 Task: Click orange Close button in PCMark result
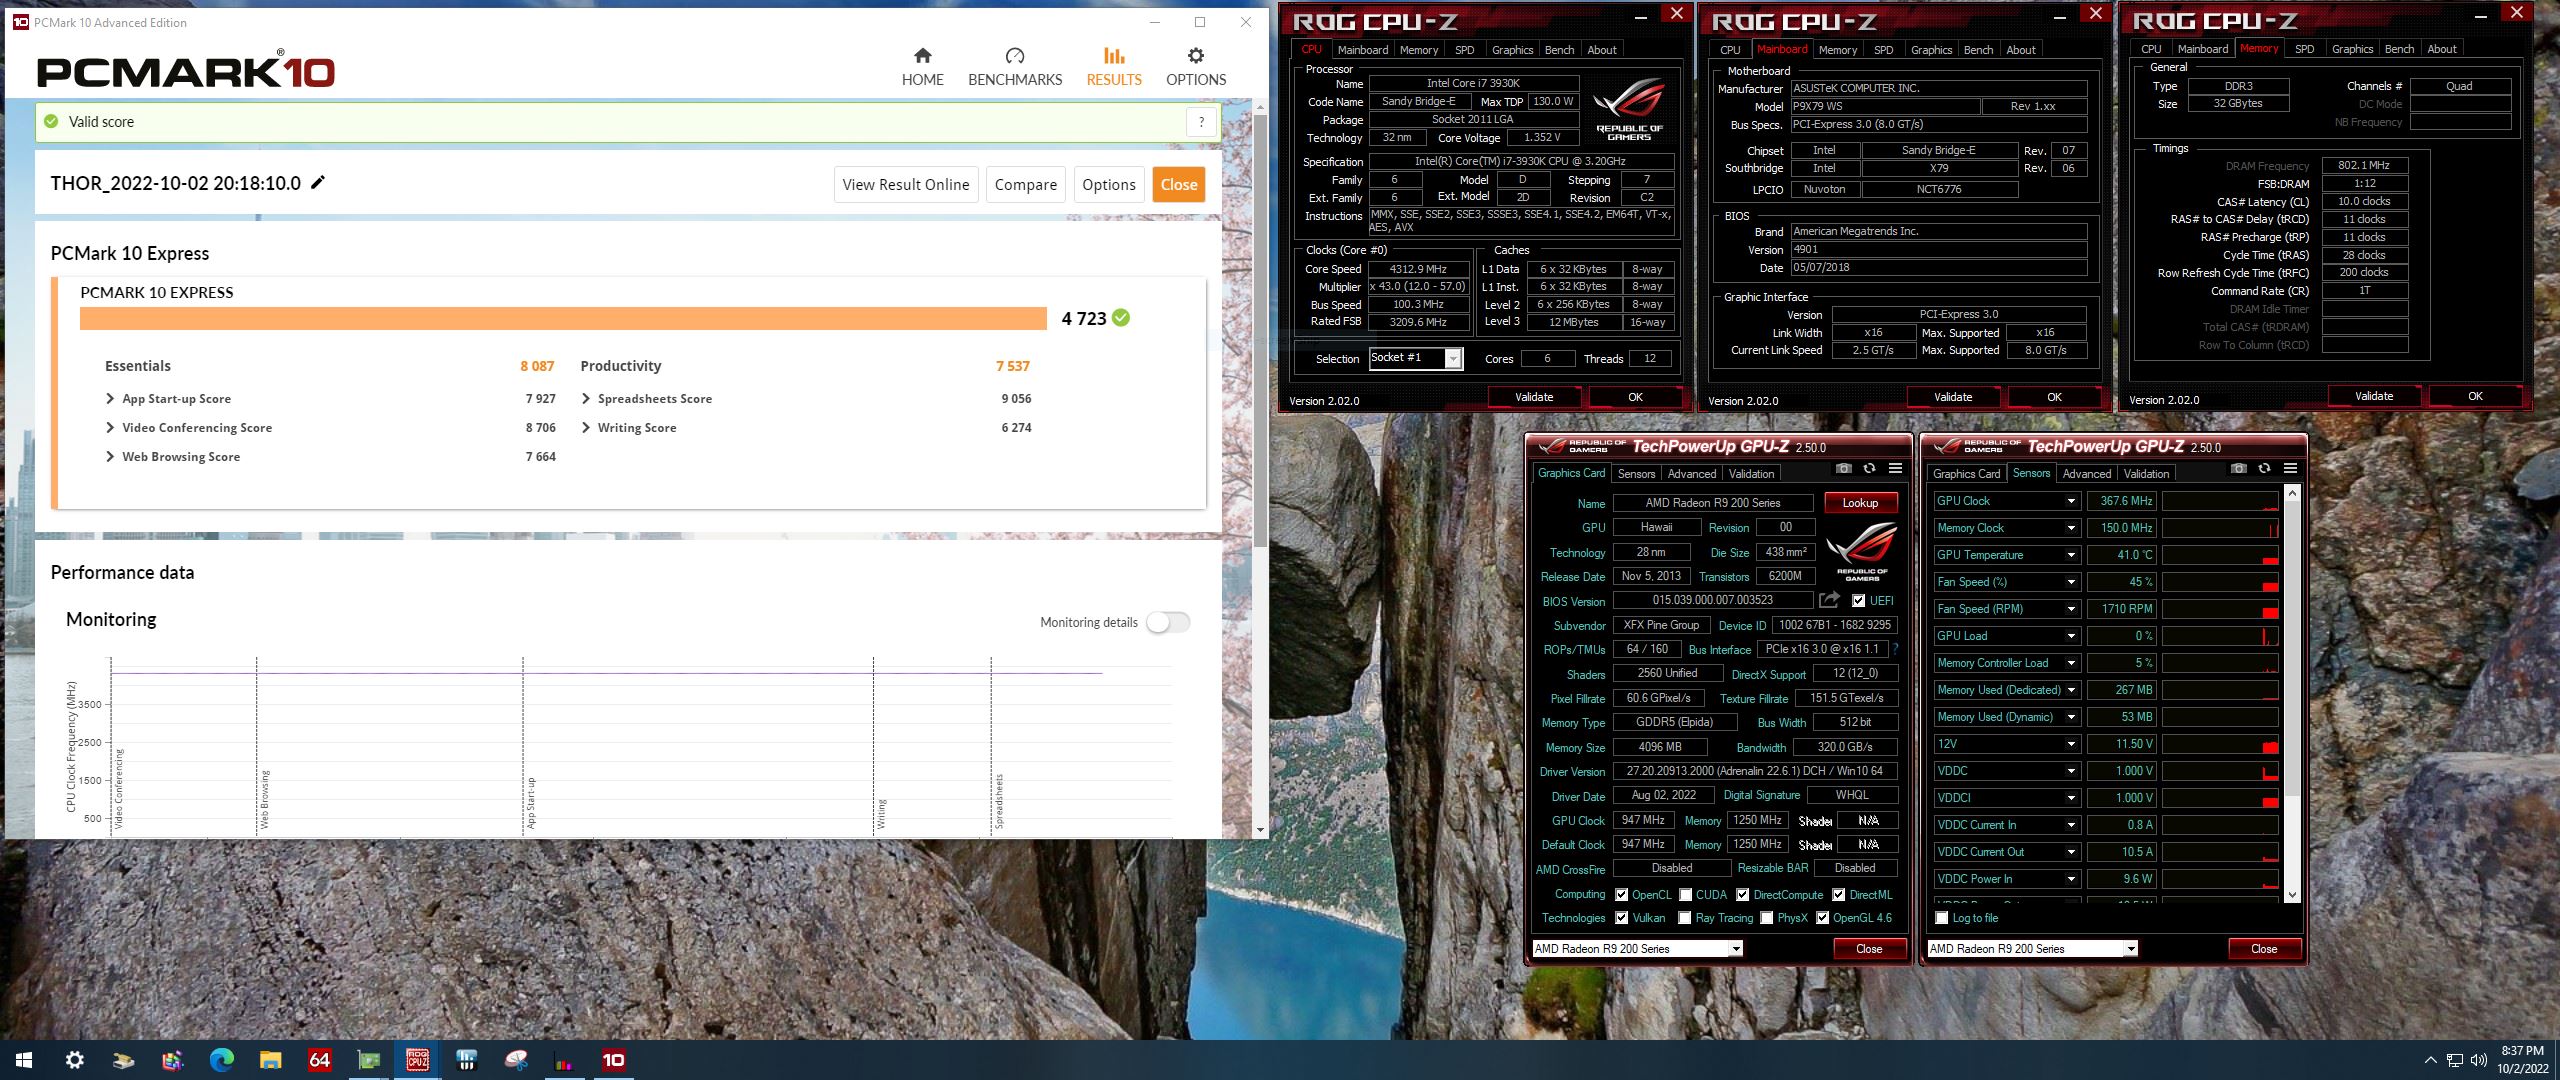[x=1178, y=184]
